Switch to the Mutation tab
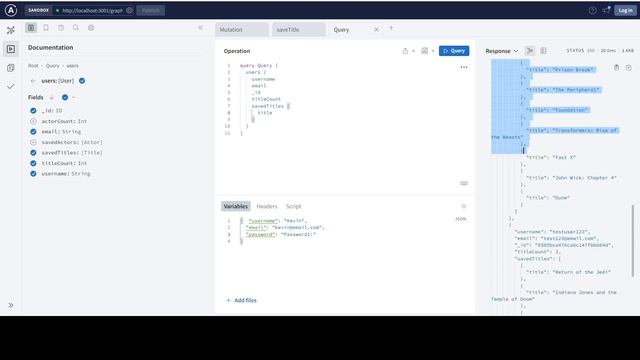Viewport: 640px width, 360px height. [x=242, y=30]
